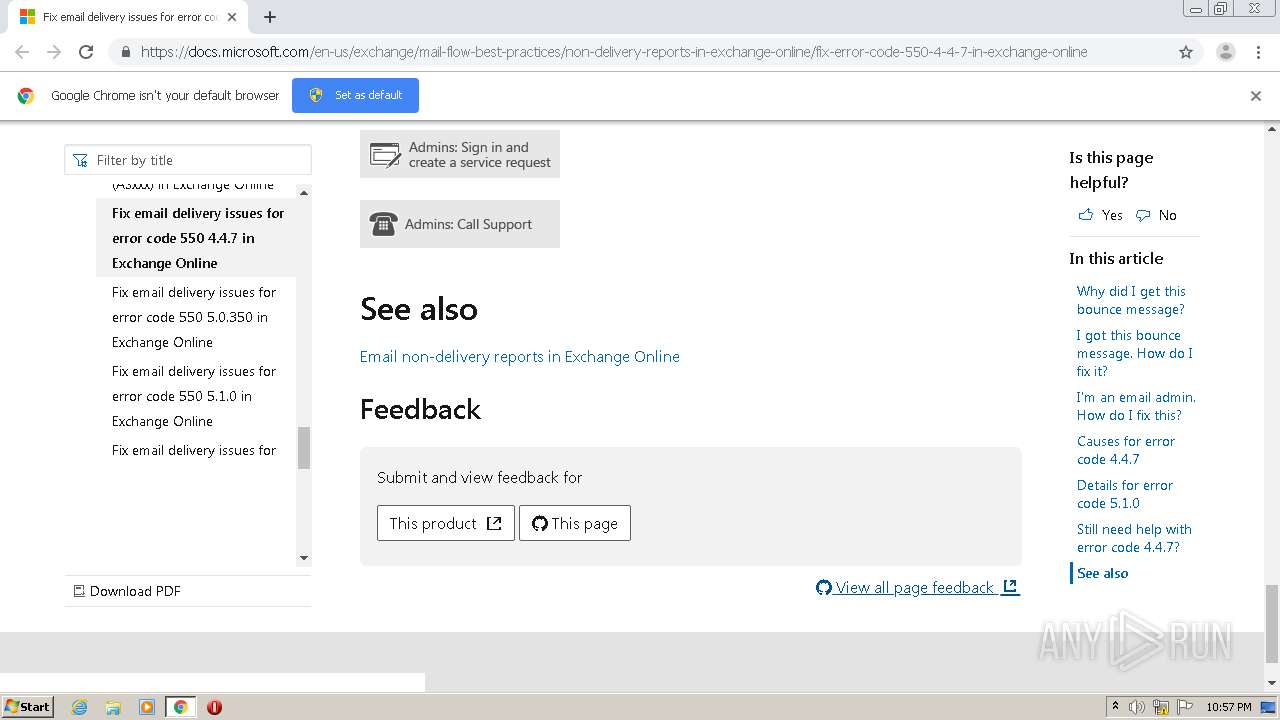Click the table of contents scrollbar thumb

304,448
